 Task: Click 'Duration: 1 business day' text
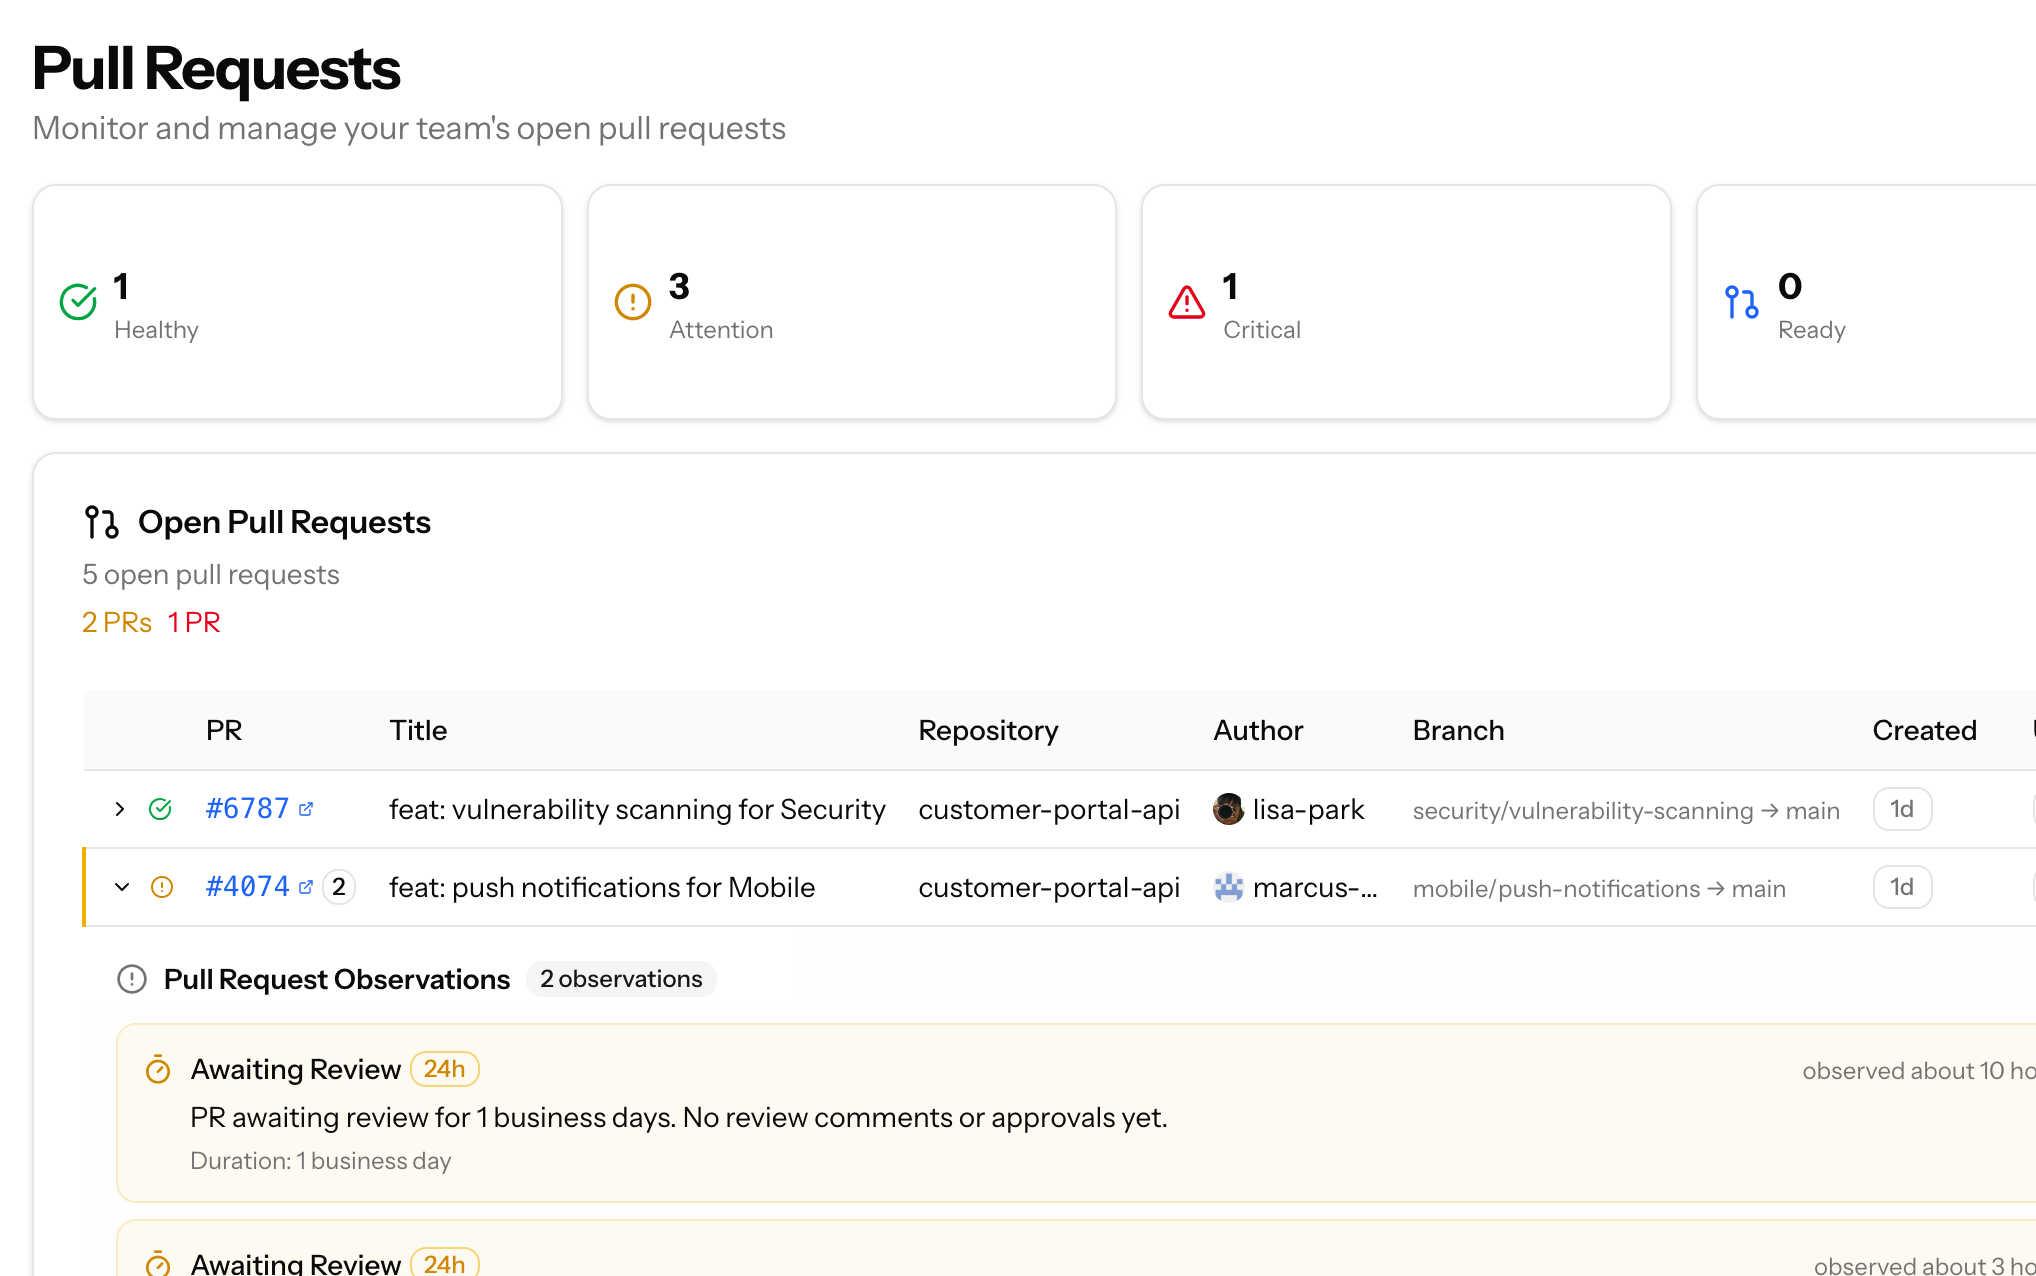click(320, 1161)
